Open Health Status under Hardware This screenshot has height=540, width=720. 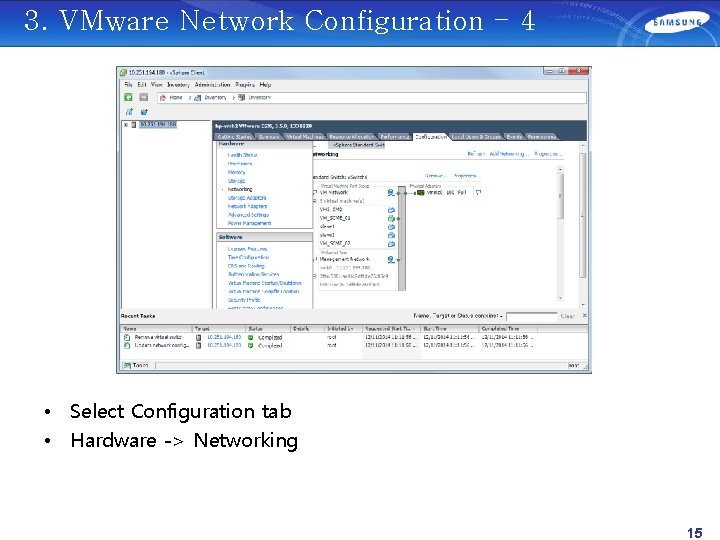242,155
